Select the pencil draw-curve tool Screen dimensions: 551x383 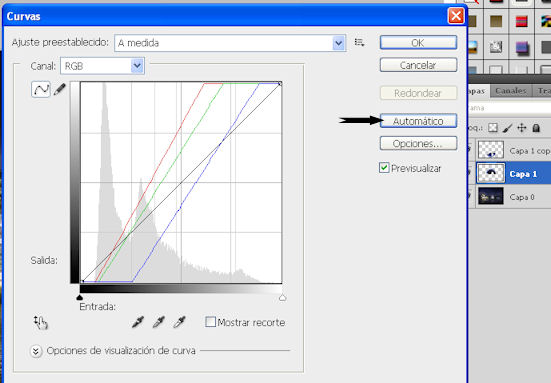(x=59, y=89)
